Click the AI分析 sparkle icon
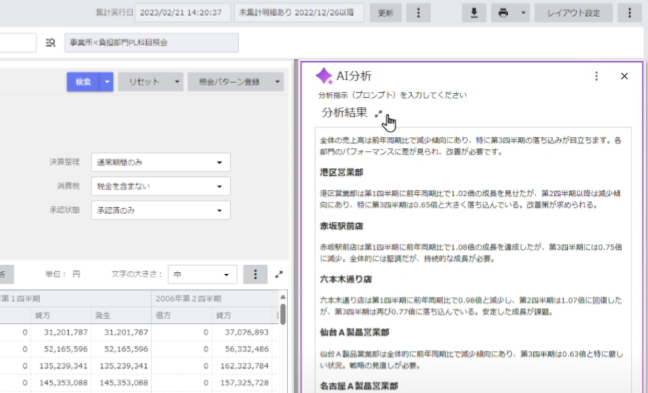Viewport: 648px width, 393px height. tap(324, 76)
